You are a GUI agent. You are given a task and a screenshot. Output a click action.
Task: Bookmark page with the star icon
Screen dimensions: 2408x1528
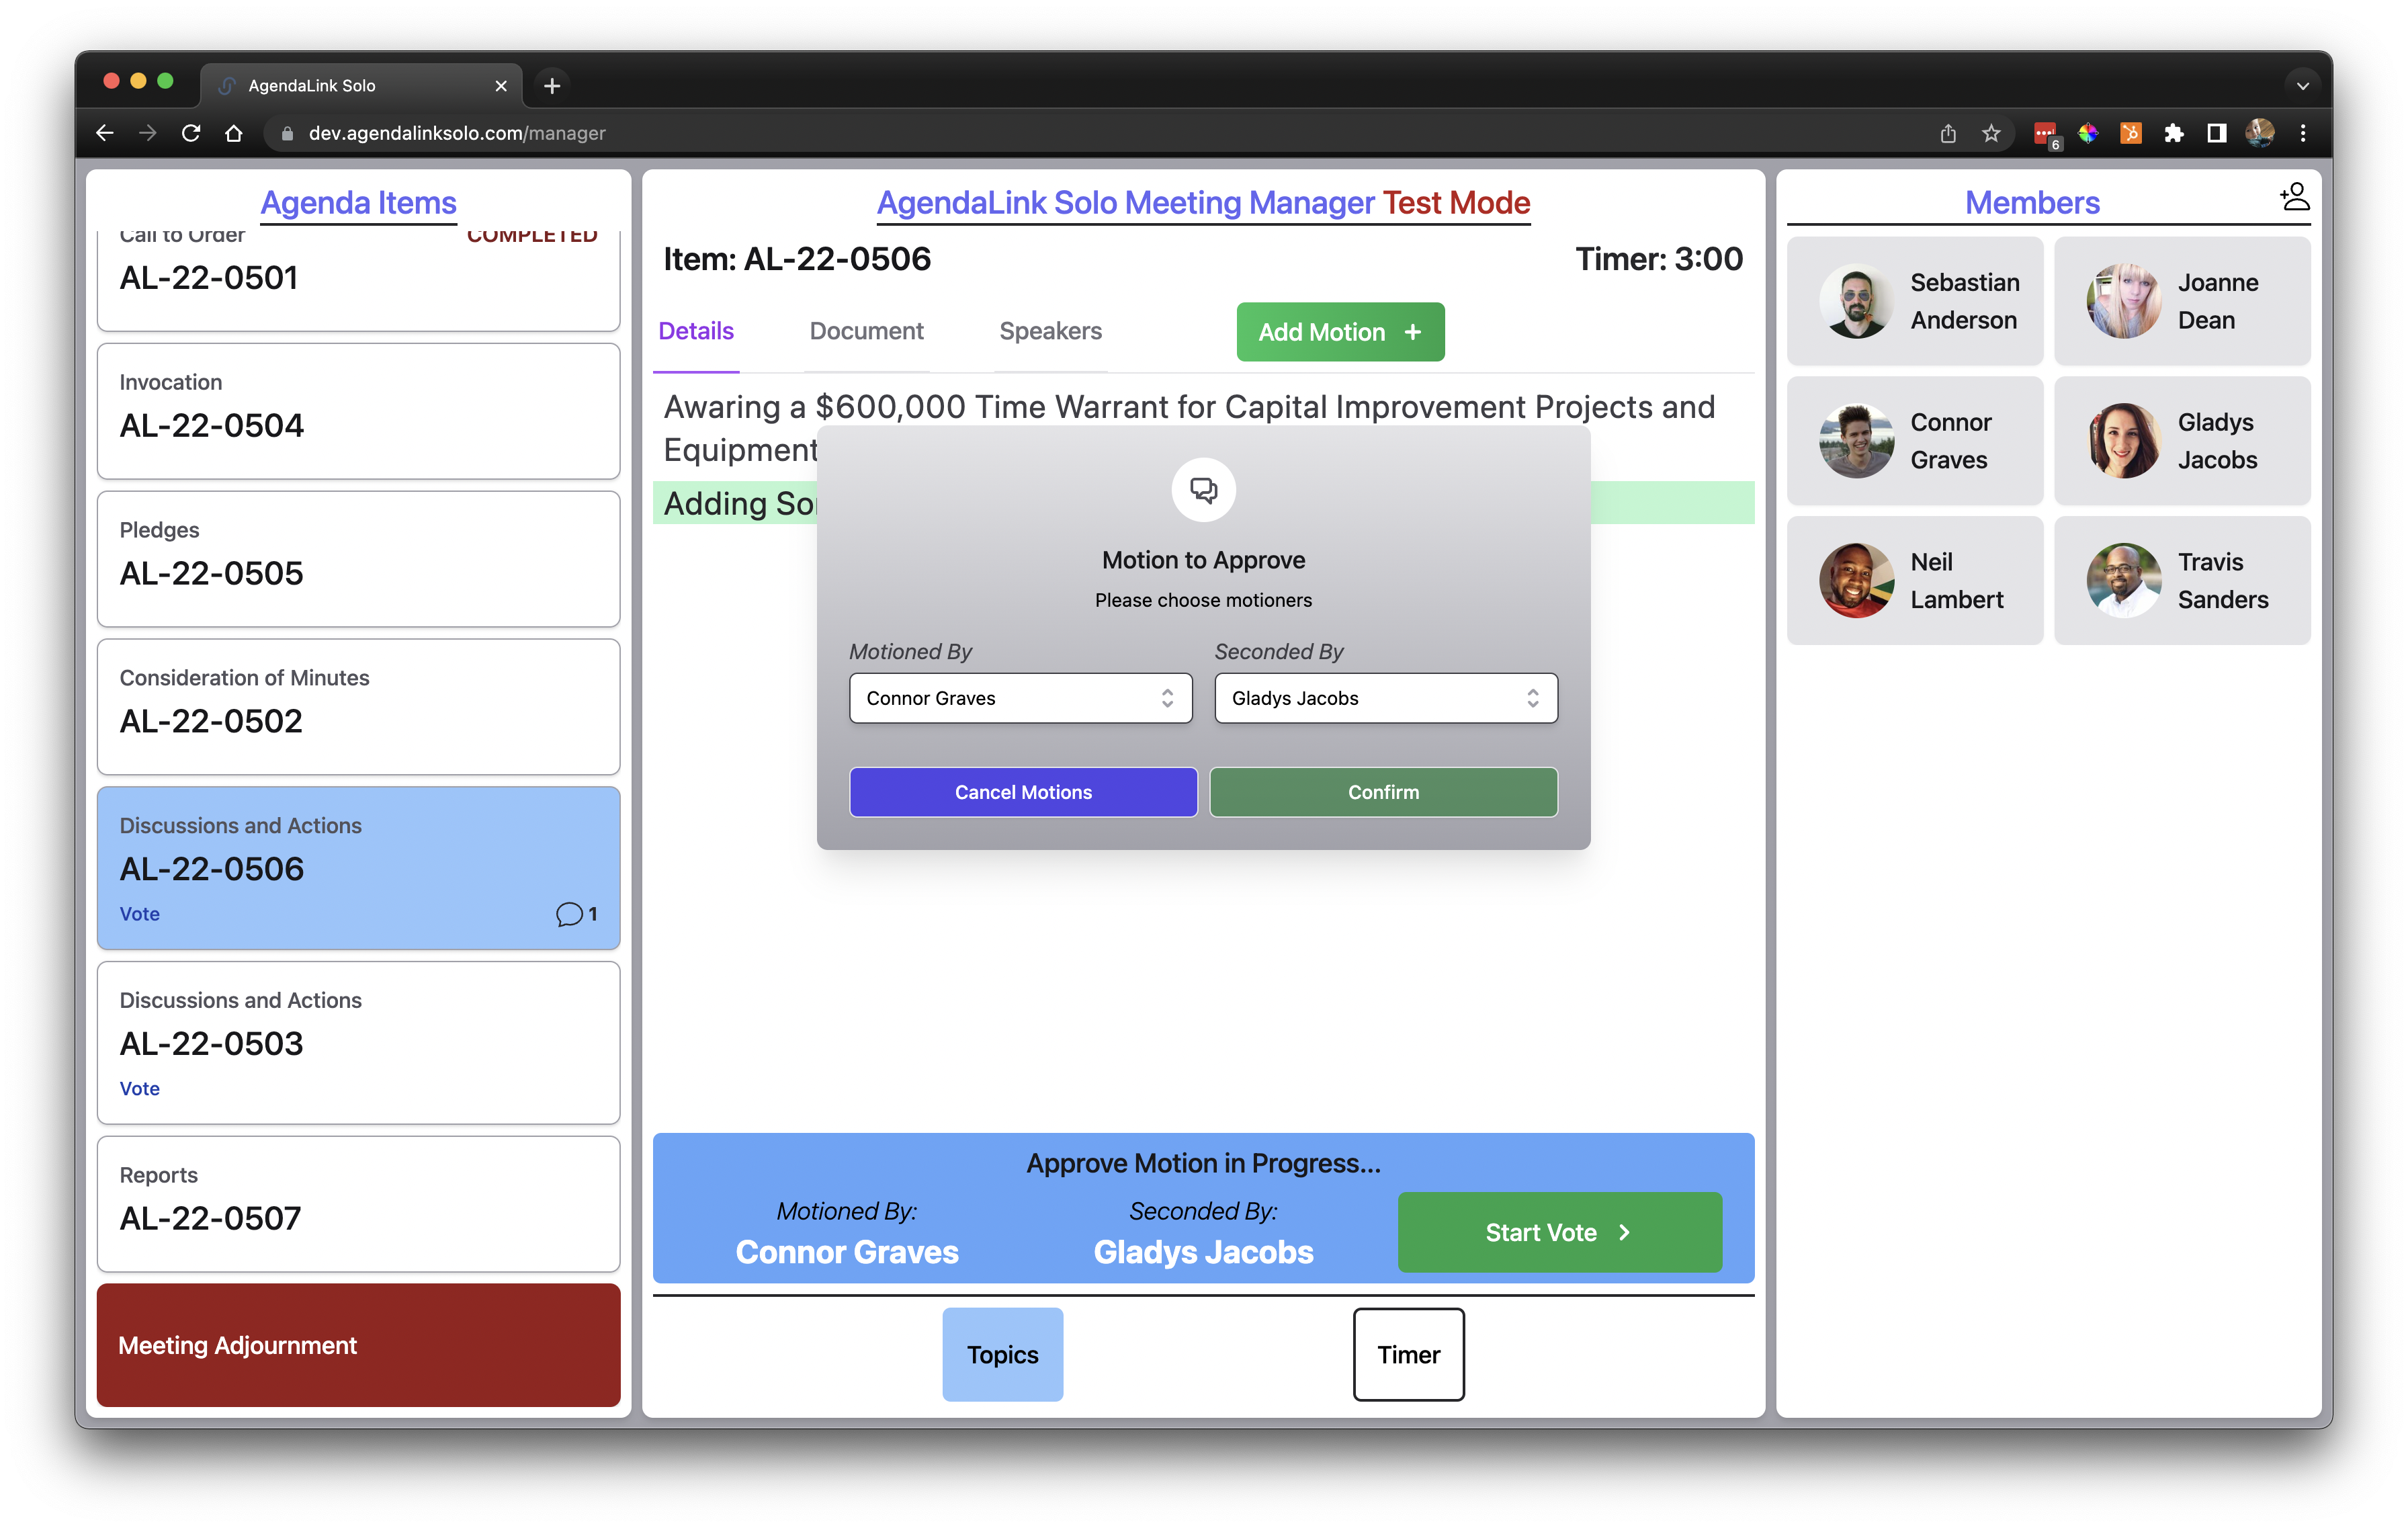pyautogui.click(x=1991, y=133)
